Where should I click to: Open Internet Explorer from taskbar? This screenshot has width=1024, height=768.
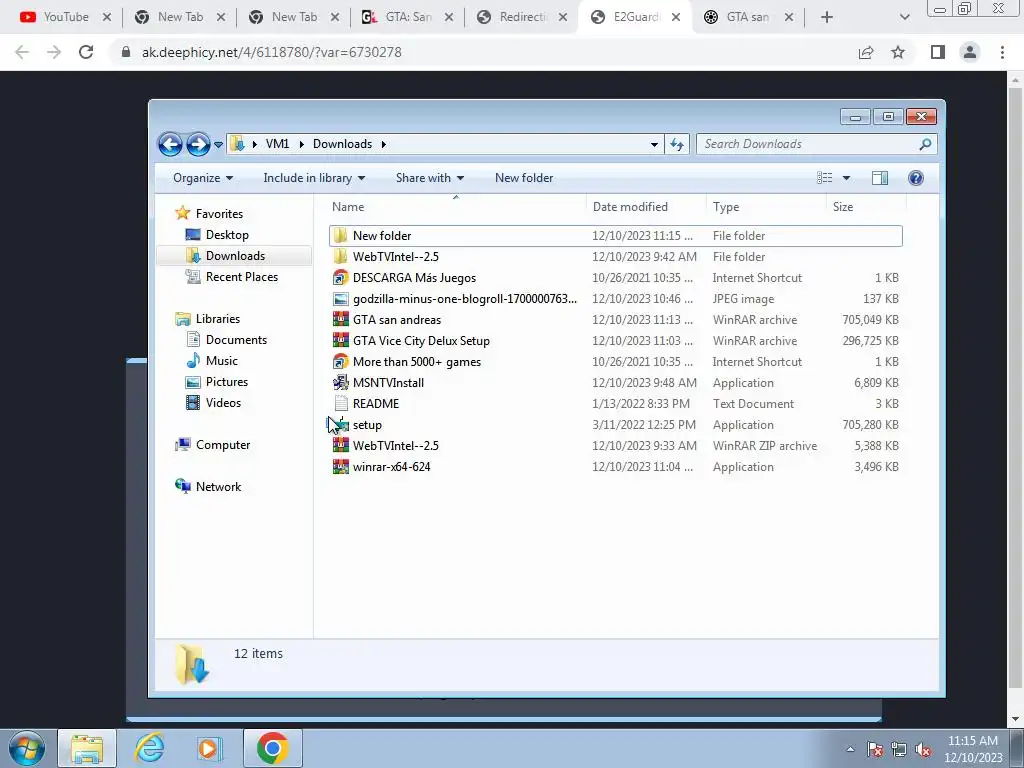[x=150, y=748]
